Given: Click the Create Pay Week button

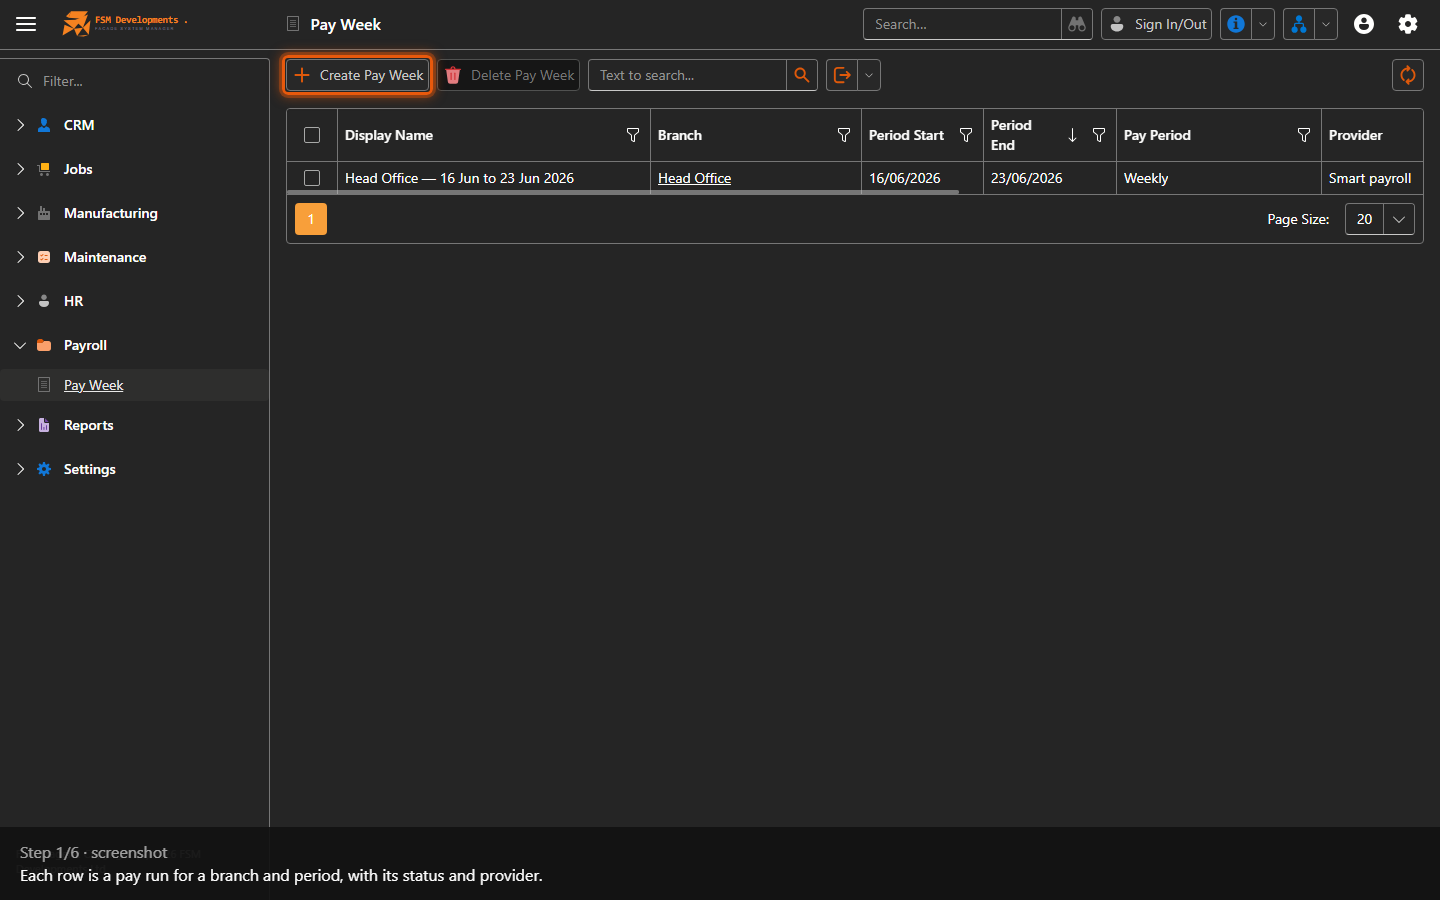Looking at the screenshot, I should click(x=358, y=75).
